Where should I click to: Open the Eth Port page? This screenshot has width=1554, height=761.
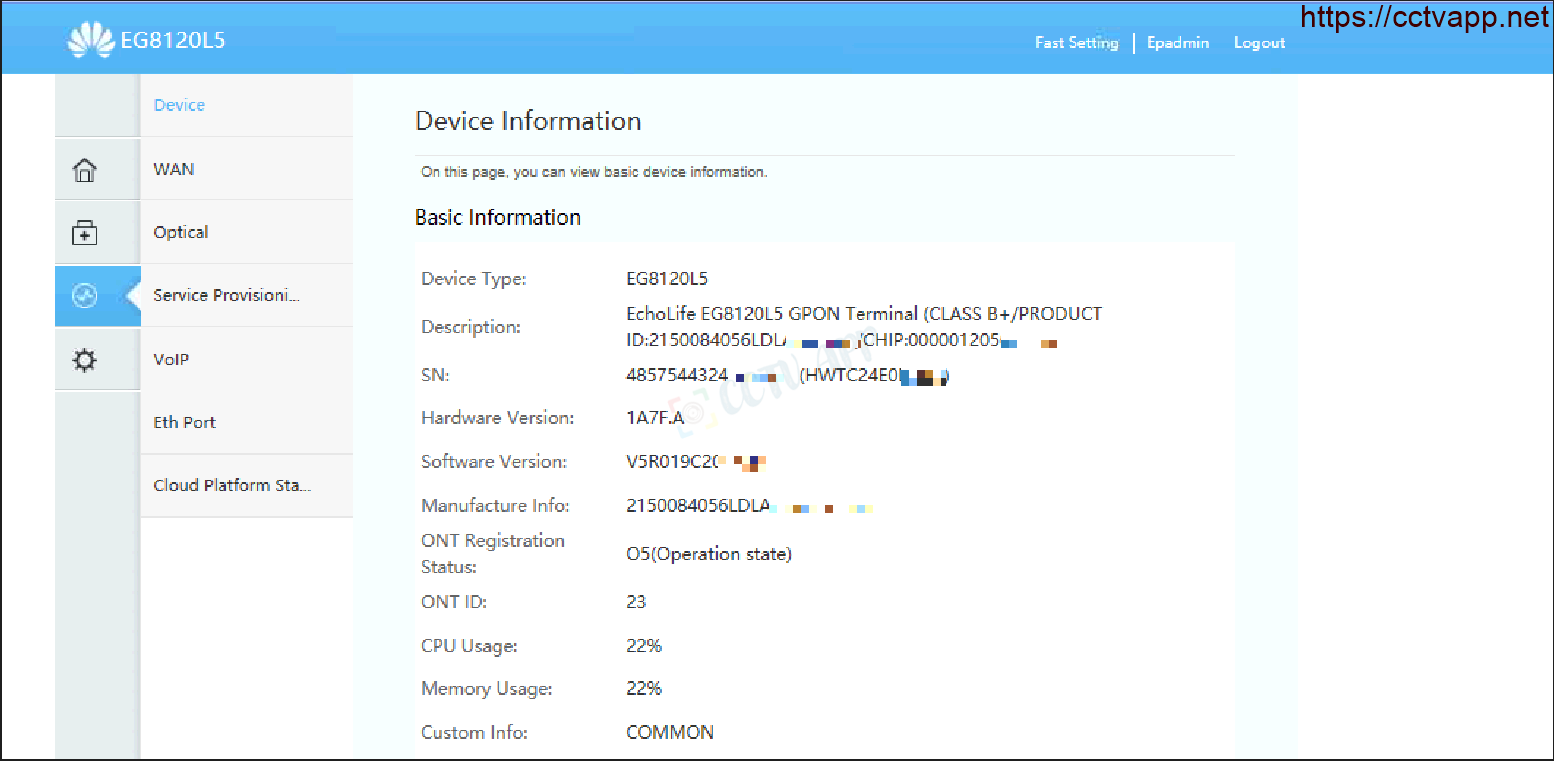tap(184, 422)
